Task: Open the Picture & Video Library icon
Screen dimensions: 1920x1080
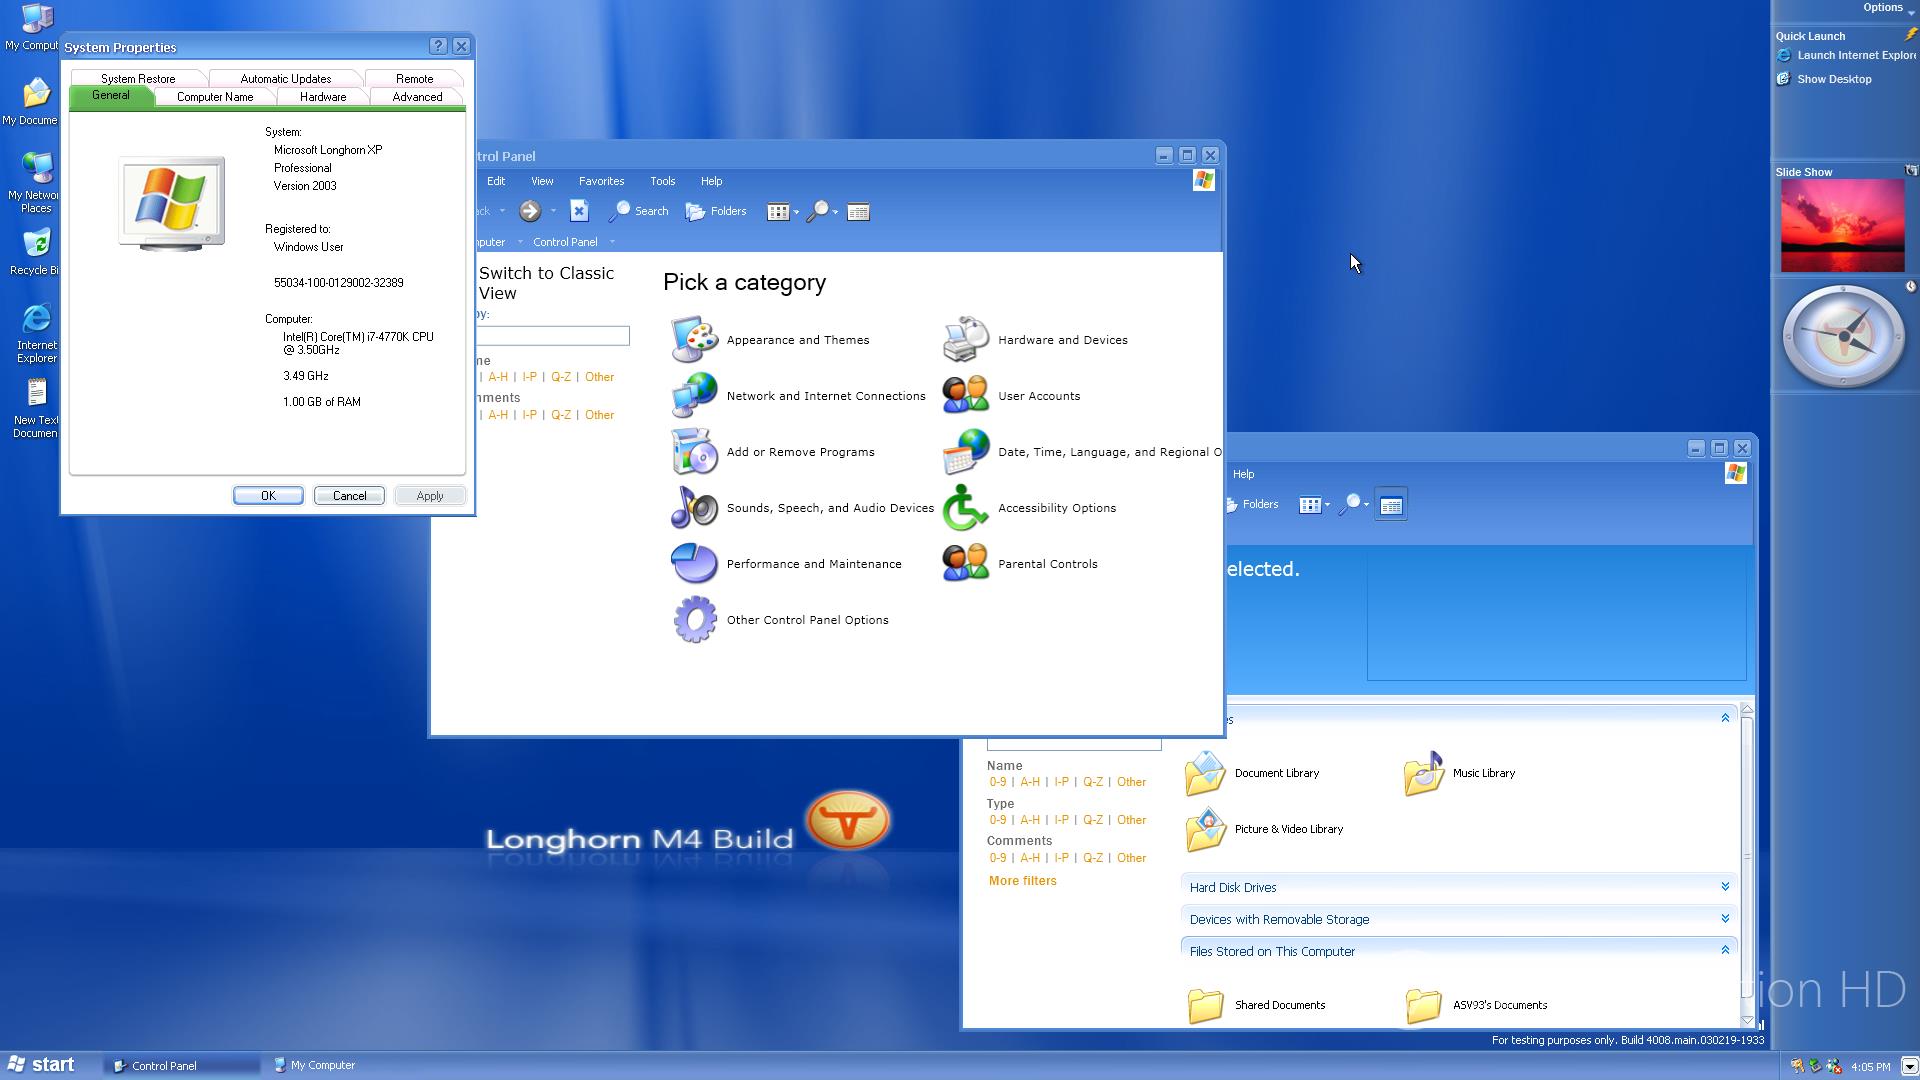Action: (1205, 829)
